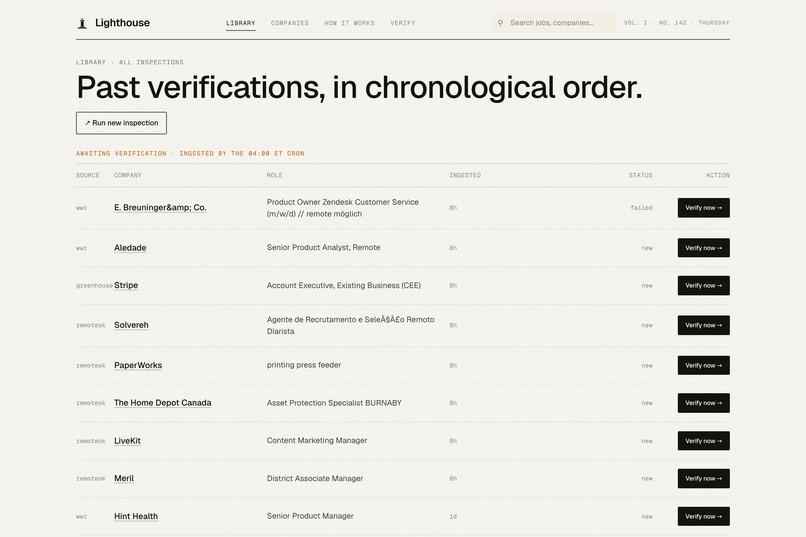Click Awaiting Verification section heading
806x537 pixels.
coord(190,154)
